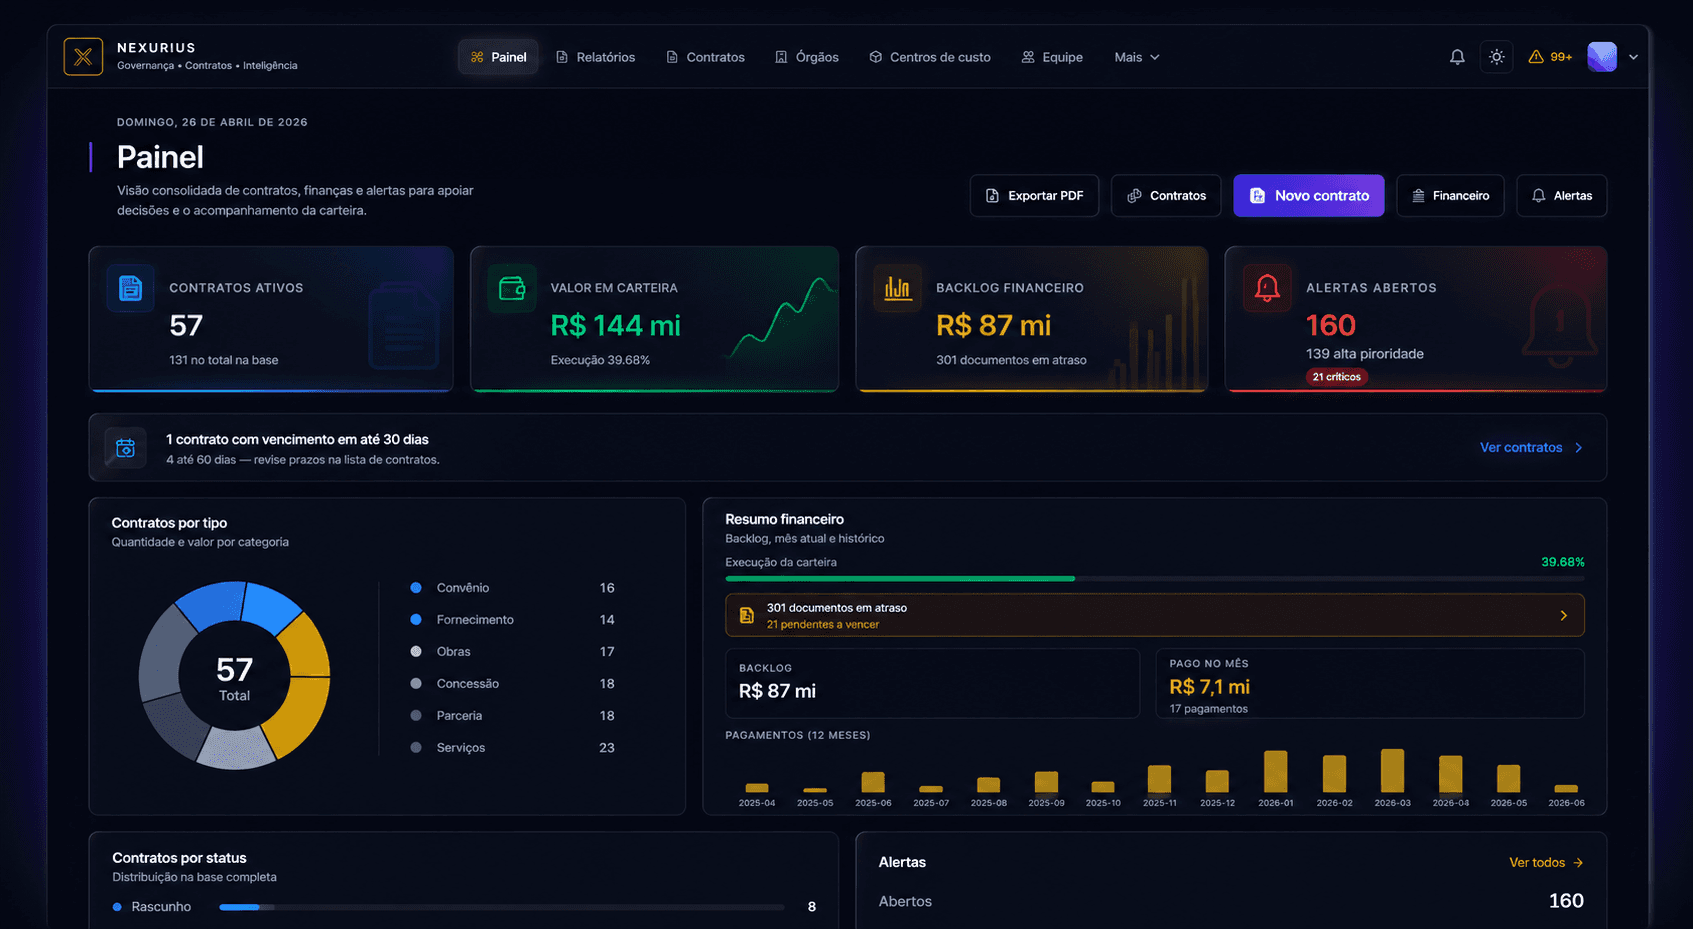The image size is (1693, 929).
Task: Click the 2026-03 payment bar on chart
Action: point(1392,775)
